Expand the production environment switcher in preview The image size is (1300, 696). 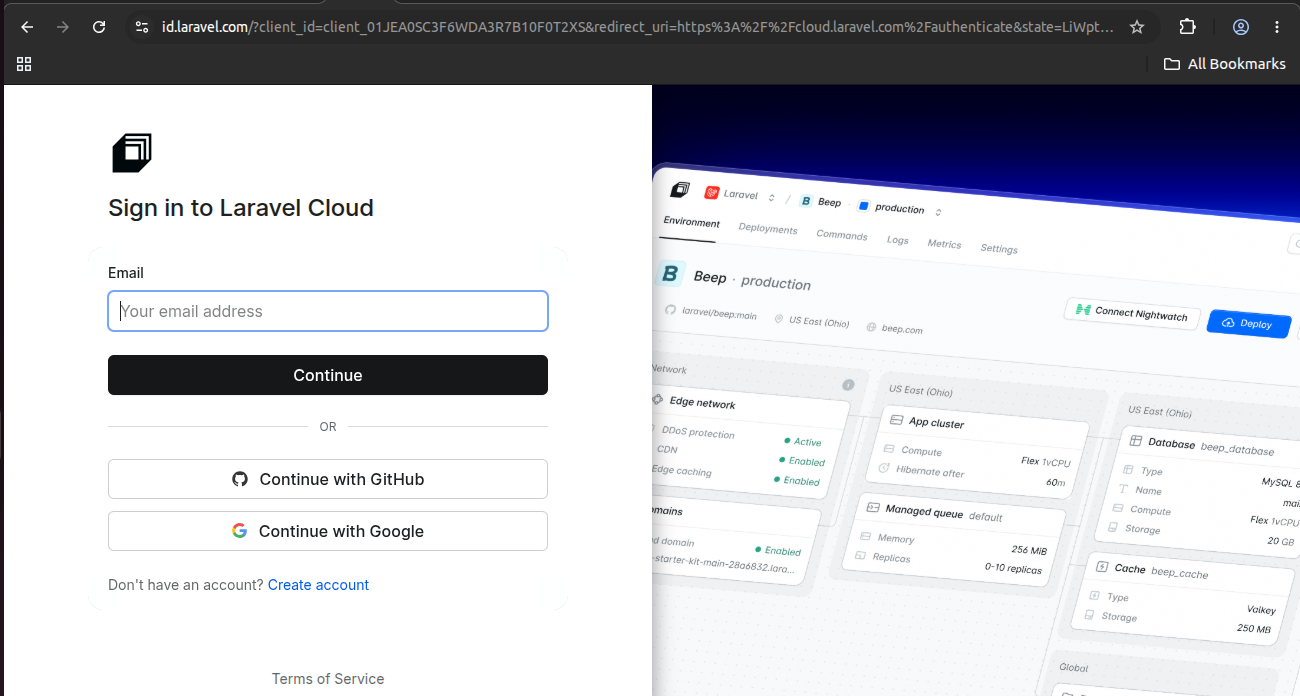click(x=938, y=211)
